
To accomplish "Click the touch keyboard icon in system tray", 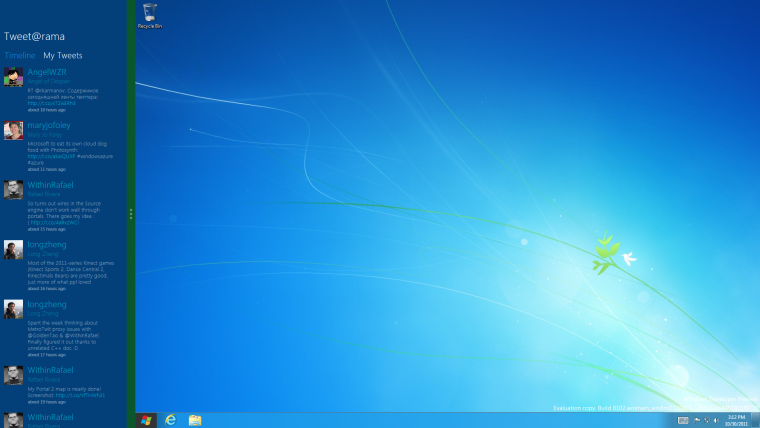I will tap(683, 420).
